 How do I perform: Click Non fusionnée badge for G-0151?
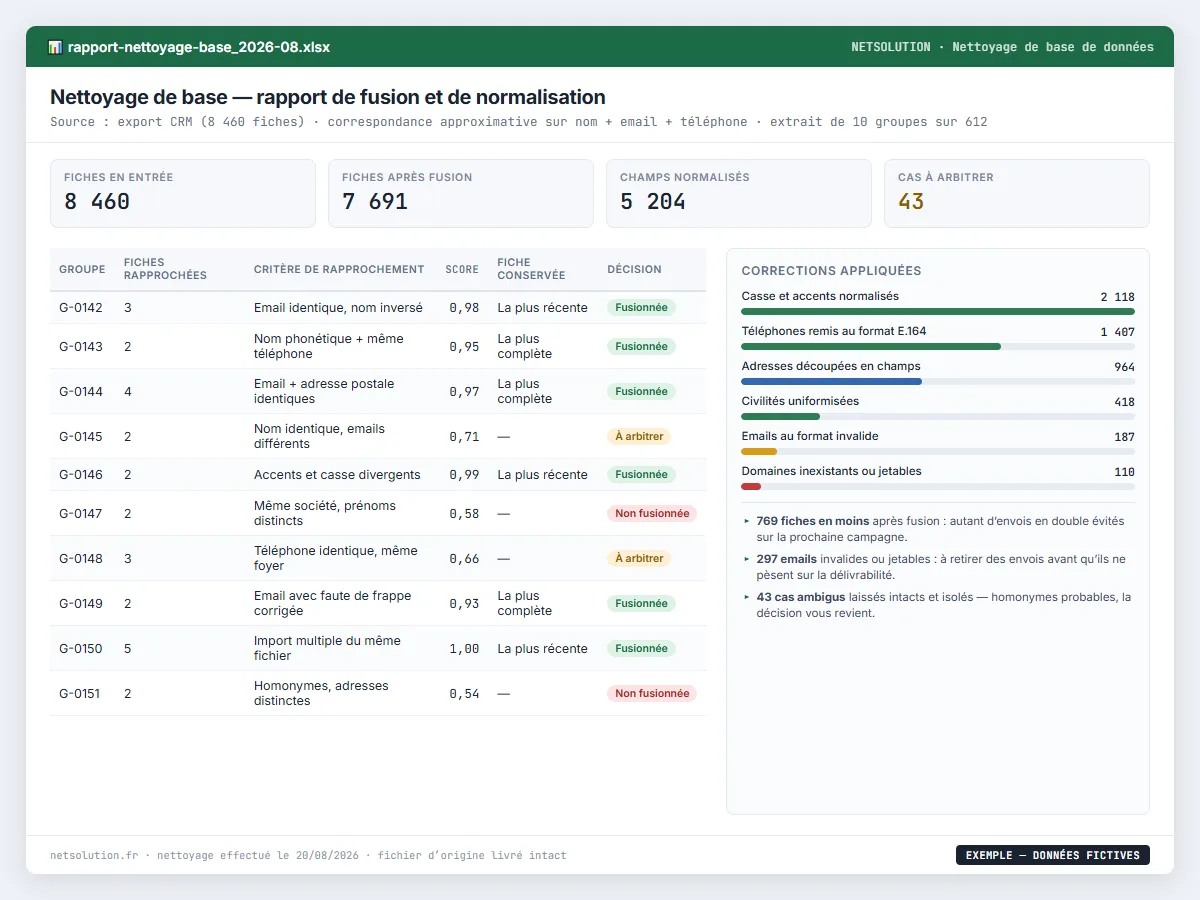point(652,693)
